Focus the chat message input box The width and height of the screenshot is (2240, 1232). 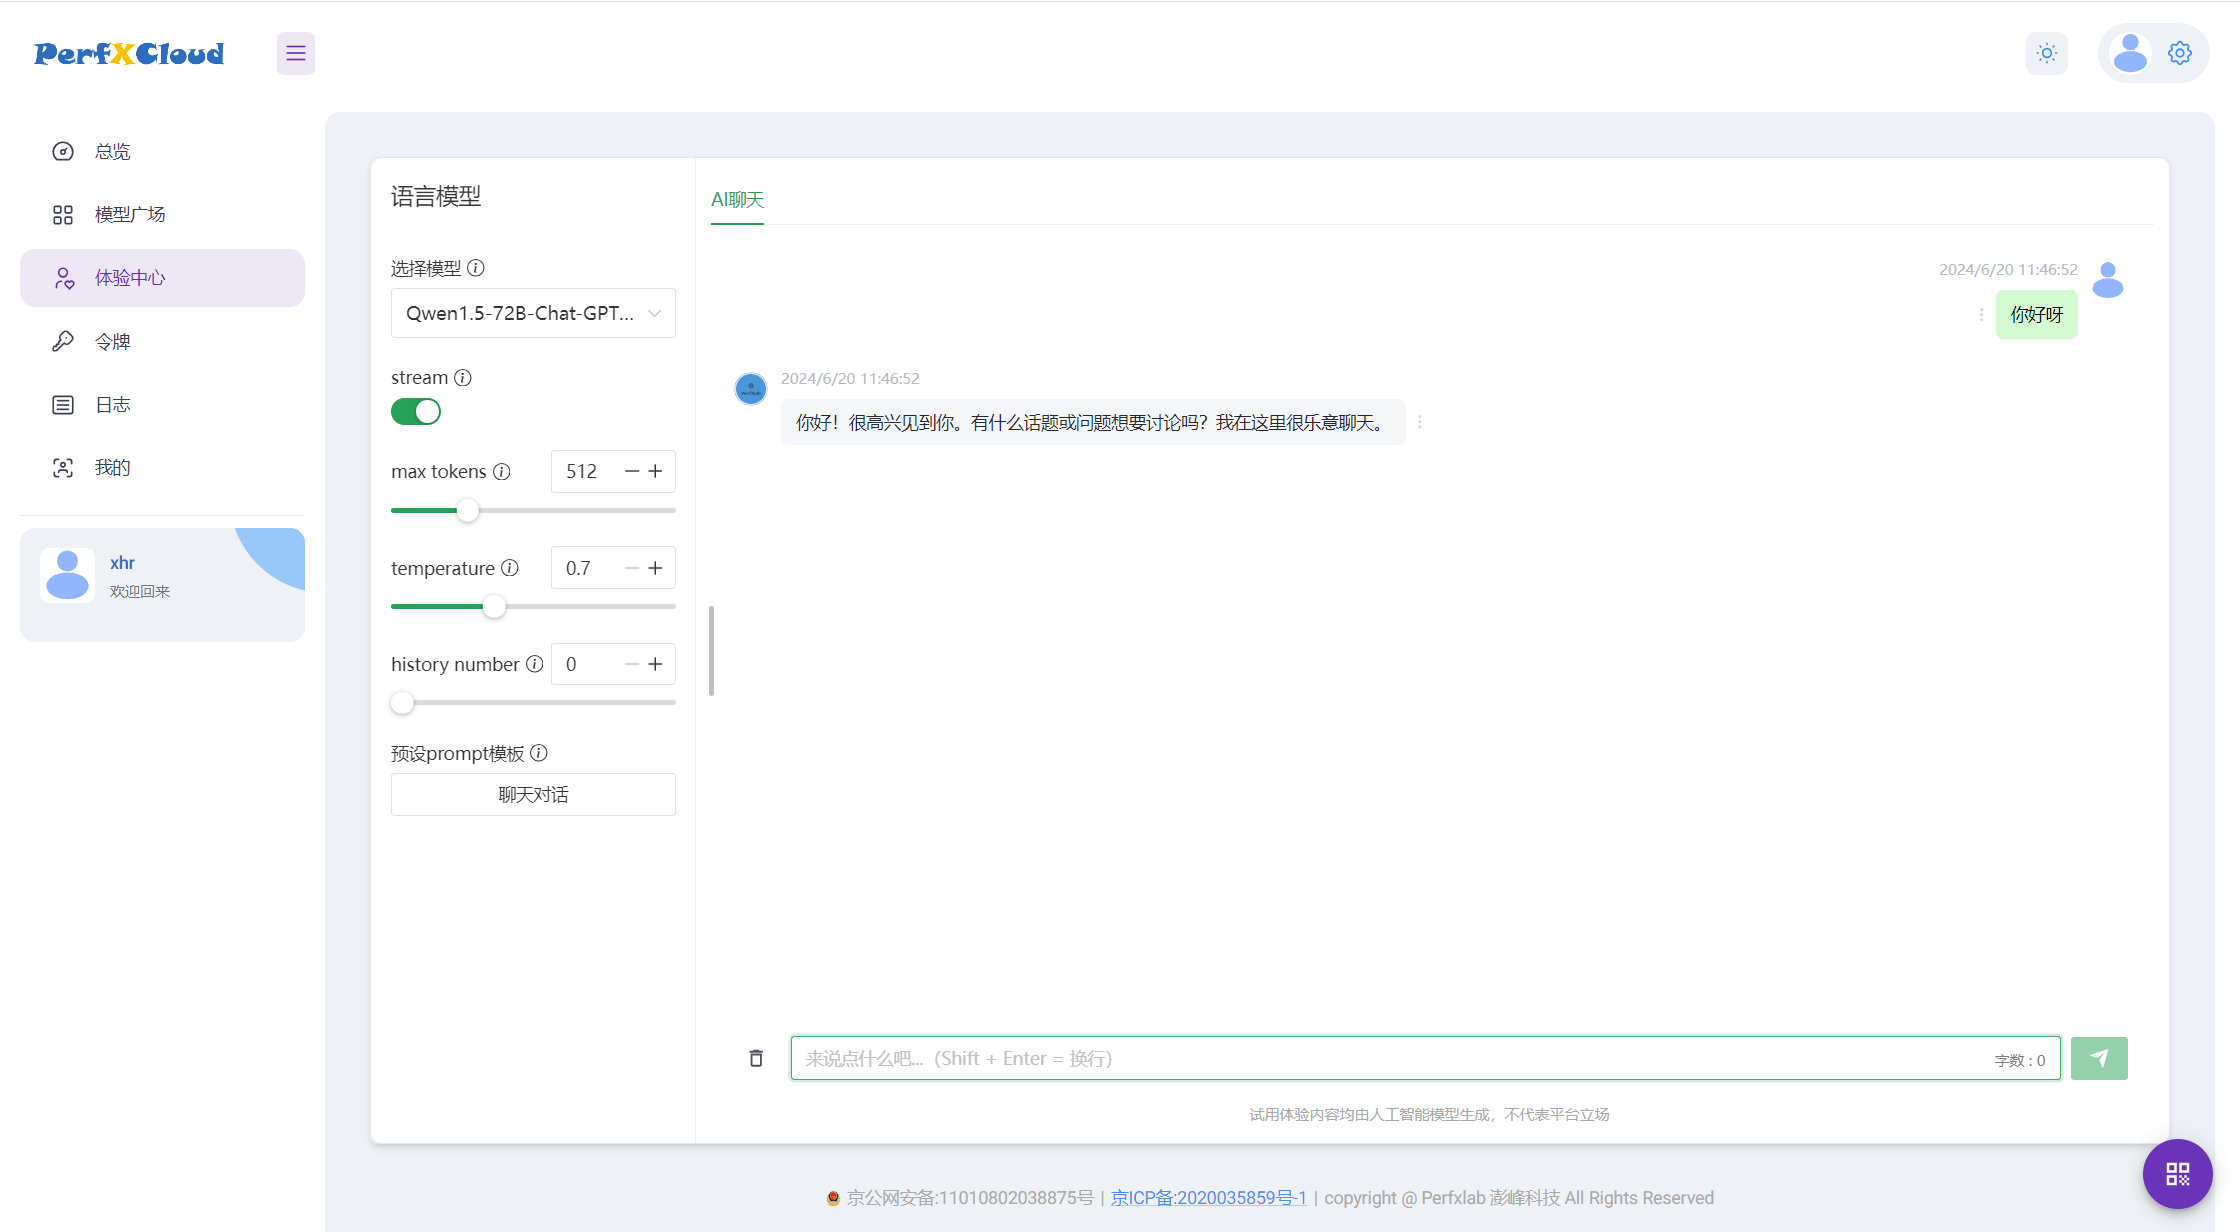1425,1058
